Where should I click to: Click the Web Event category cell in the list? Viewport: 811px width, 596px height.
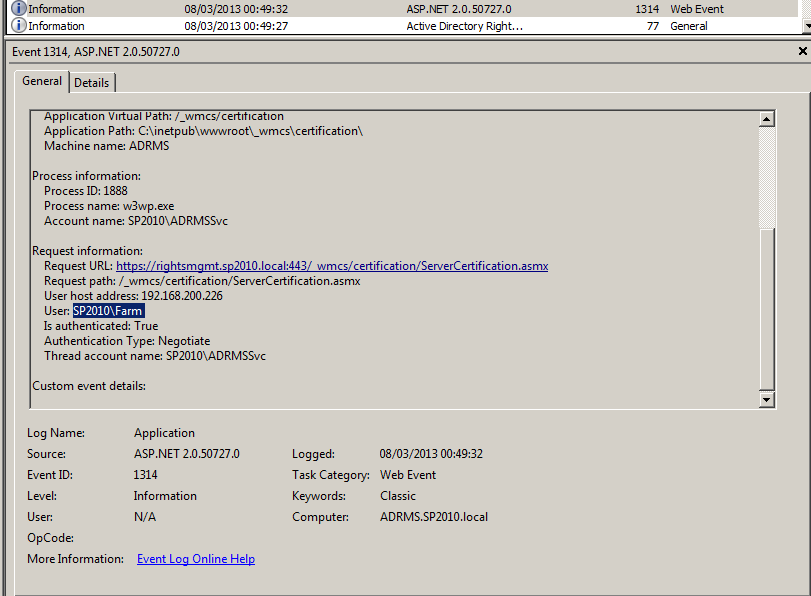[696, 9]
